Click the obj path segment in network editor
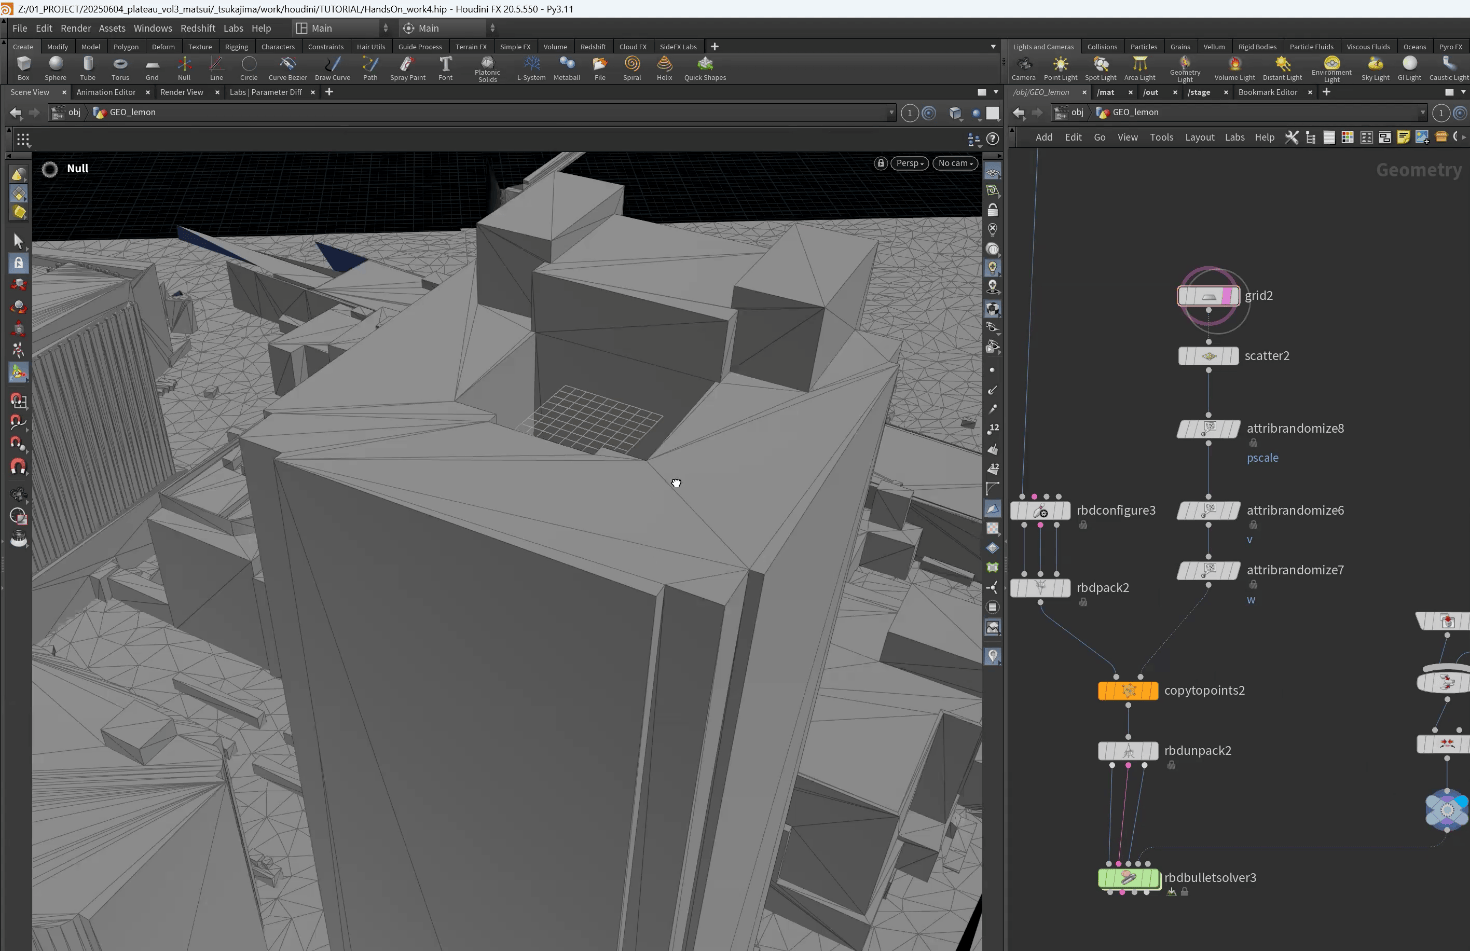This screenshot has height=951, width=1470. click(1076, 112)
